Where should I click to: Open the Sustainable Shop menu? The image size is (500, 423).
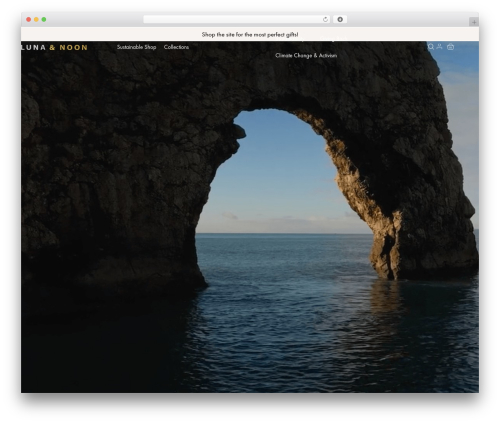[136, 47]
